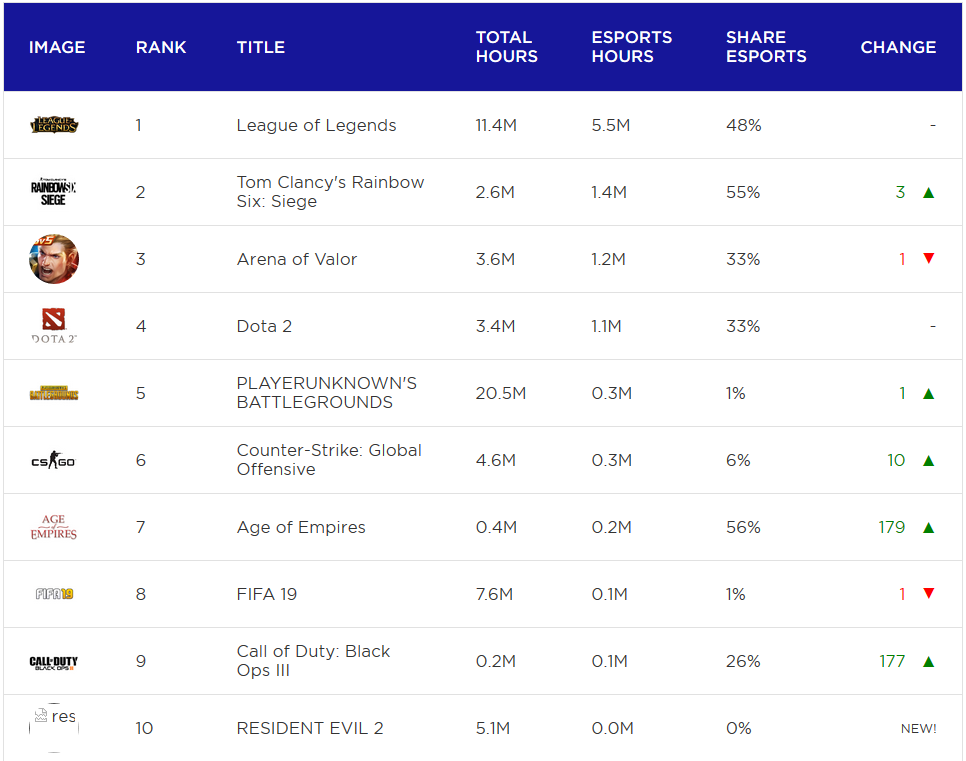Click the CS:GO logo icon
The width and height of the screenshot is (966, 761).
coord(54,460)
